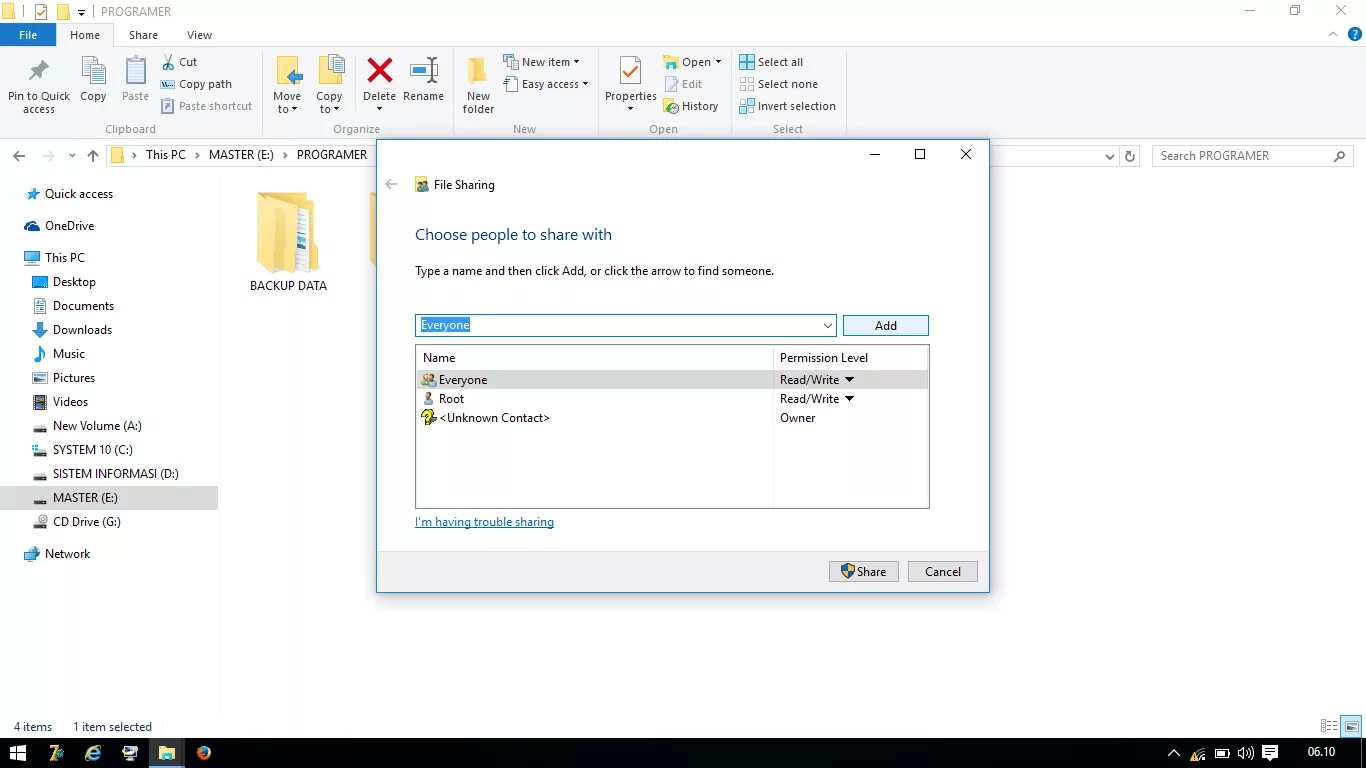Open the Explorer Help icon

click(1355, 34)
